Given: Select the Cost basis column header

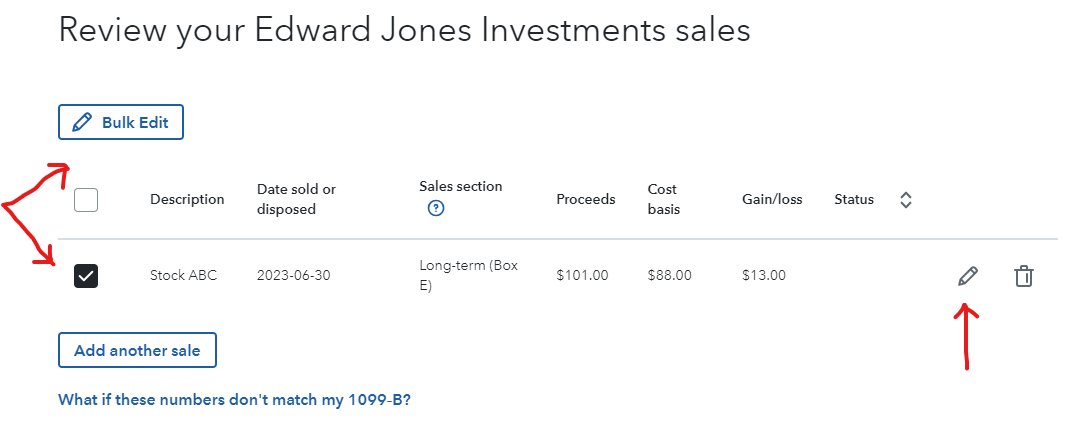Looking at the screenshot, I should click(663, 199).
